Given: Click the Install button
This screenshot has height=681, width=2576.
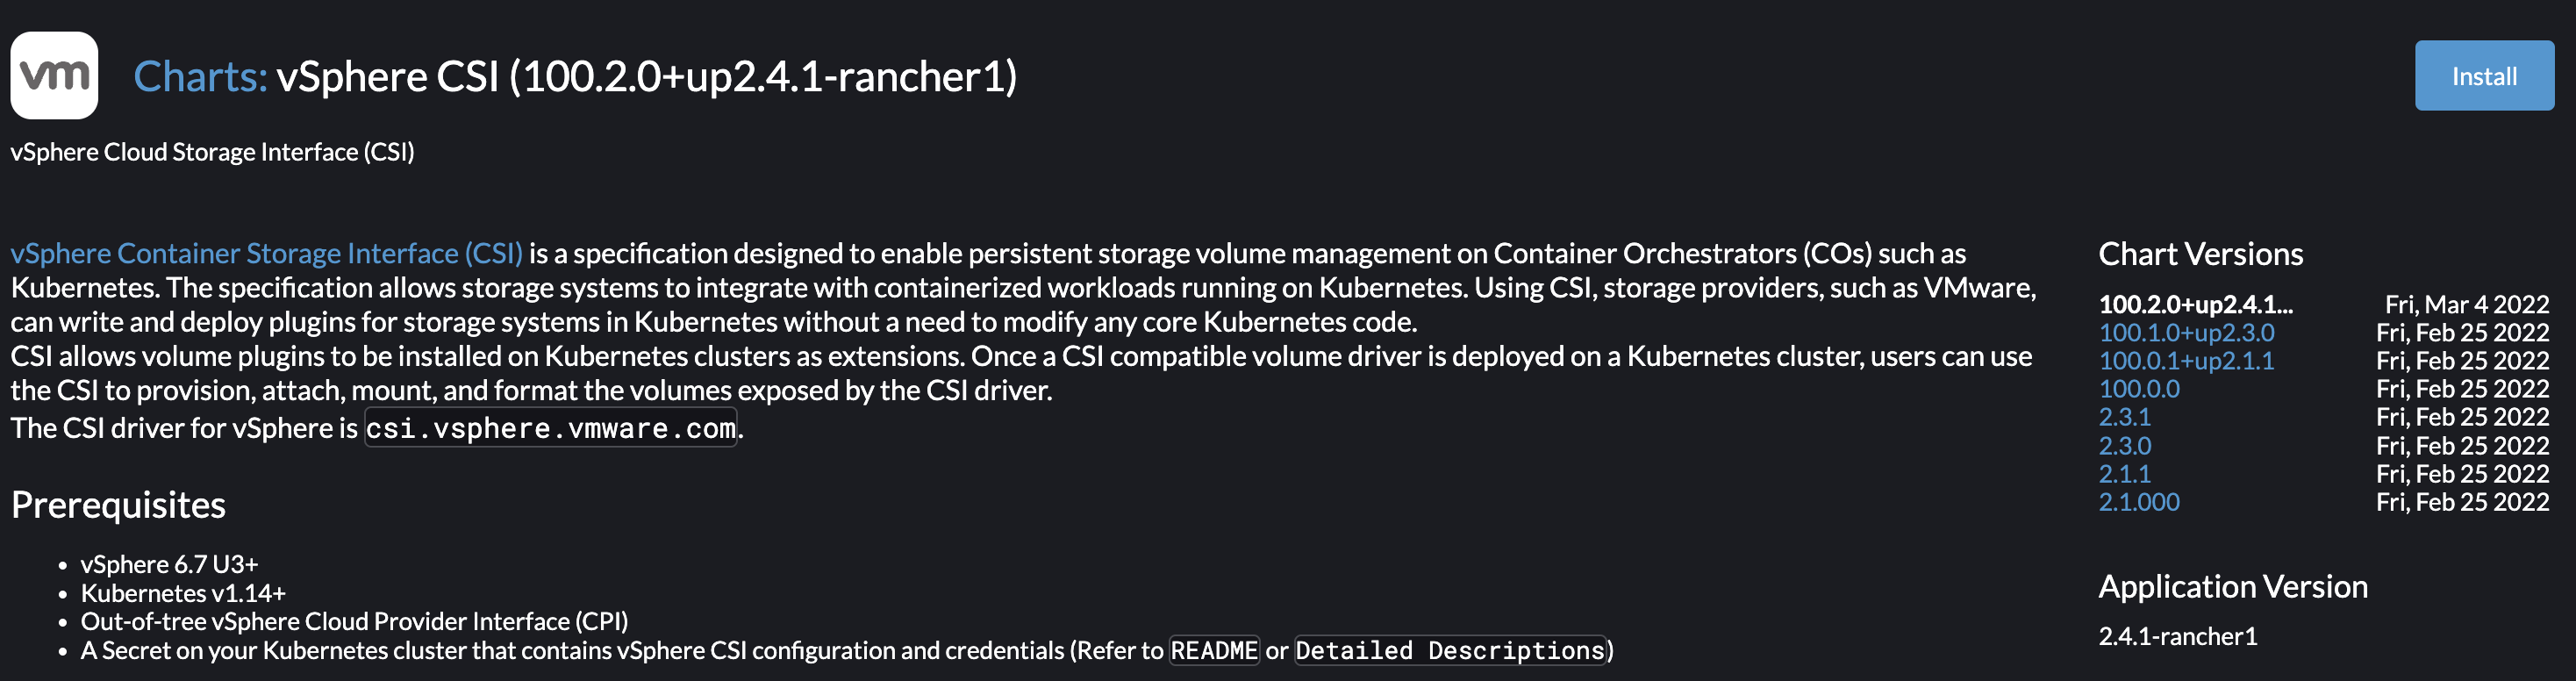Looking at the screenshot, I should coord(2484,75).
